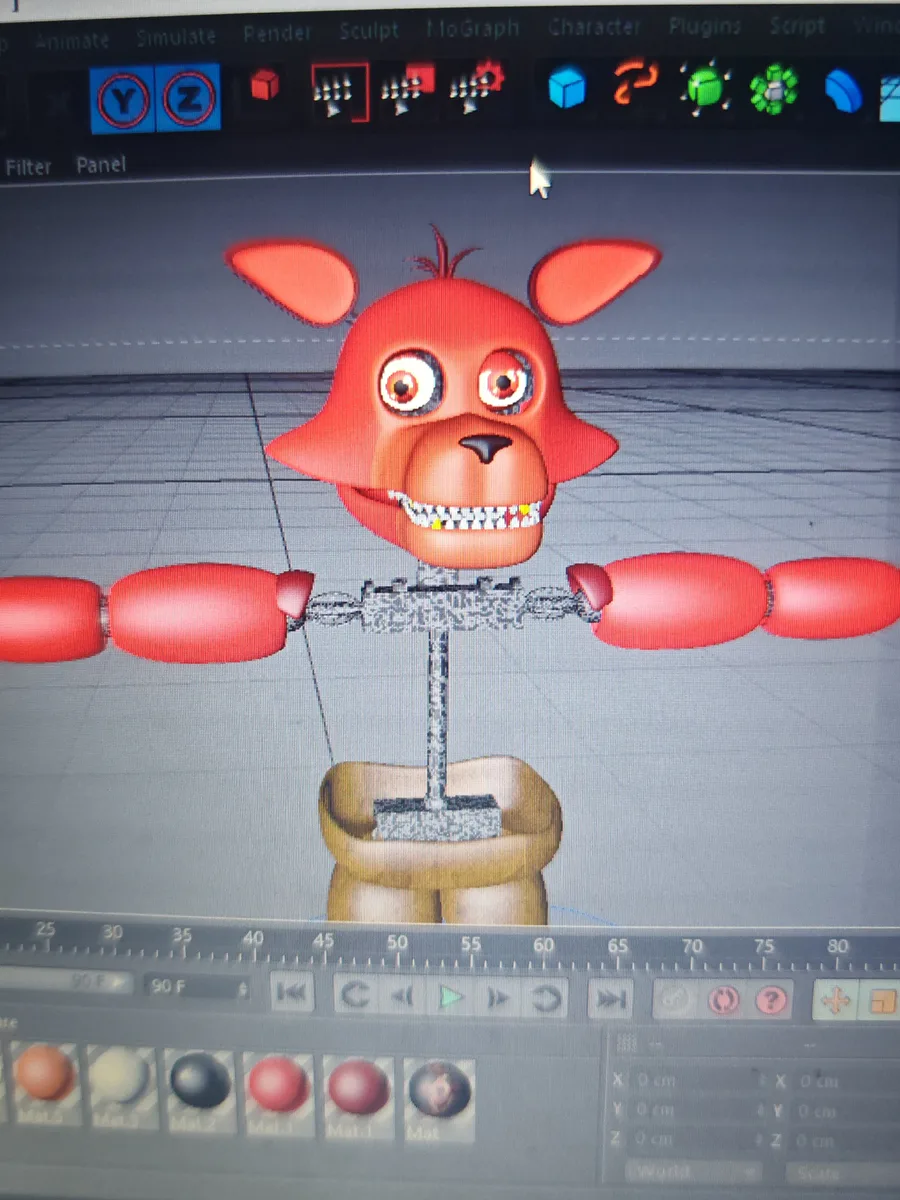Click the X size field 0 cm
The width and height of the screenshot is (900, 1200).
(x=845, y=1081)
